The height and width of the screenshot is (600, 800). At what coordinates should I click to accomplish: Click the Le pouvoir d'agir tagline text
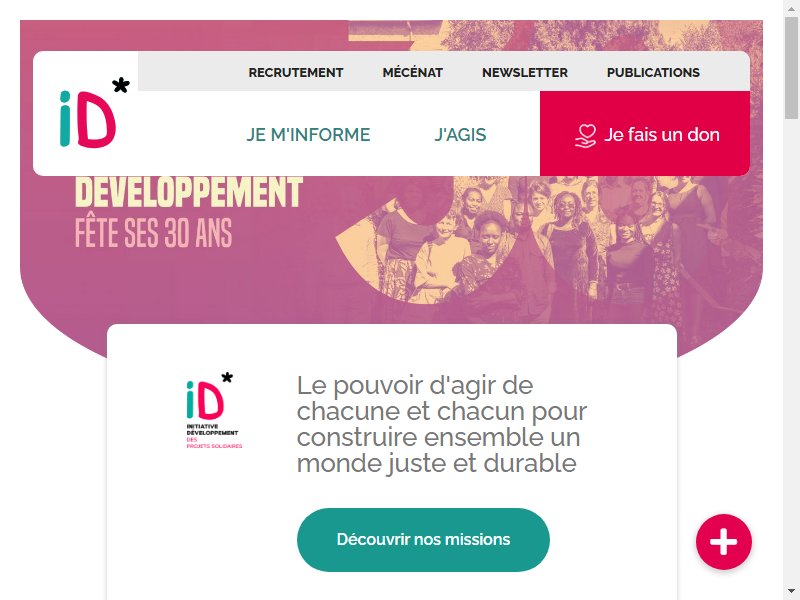tap(441, 424)
